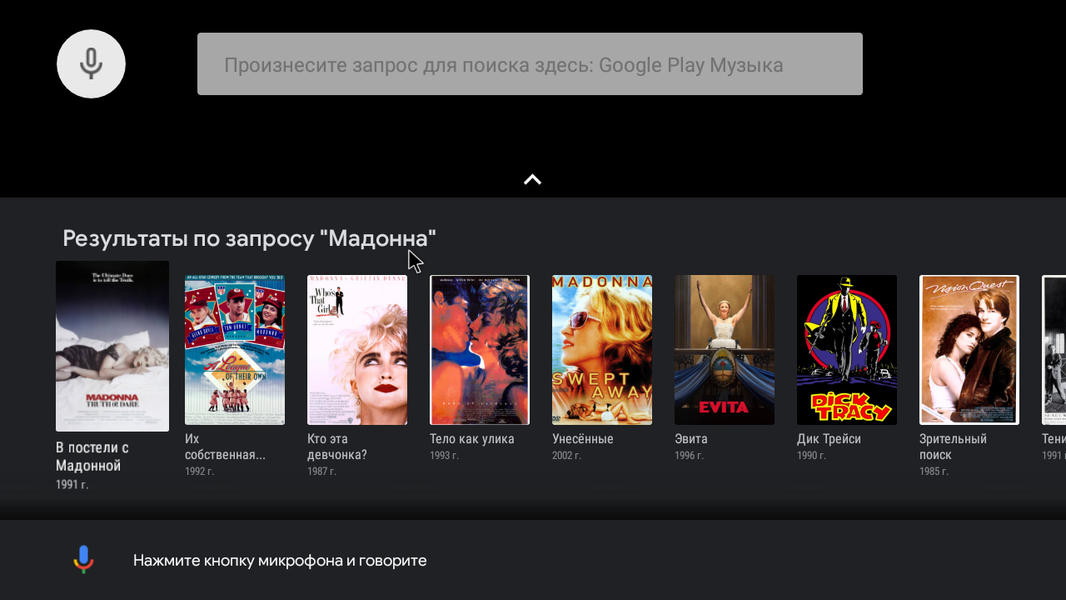Click the year "1992 г." under Их собственная
Screen dimensions: 1066x600
[x=199, y=471]
